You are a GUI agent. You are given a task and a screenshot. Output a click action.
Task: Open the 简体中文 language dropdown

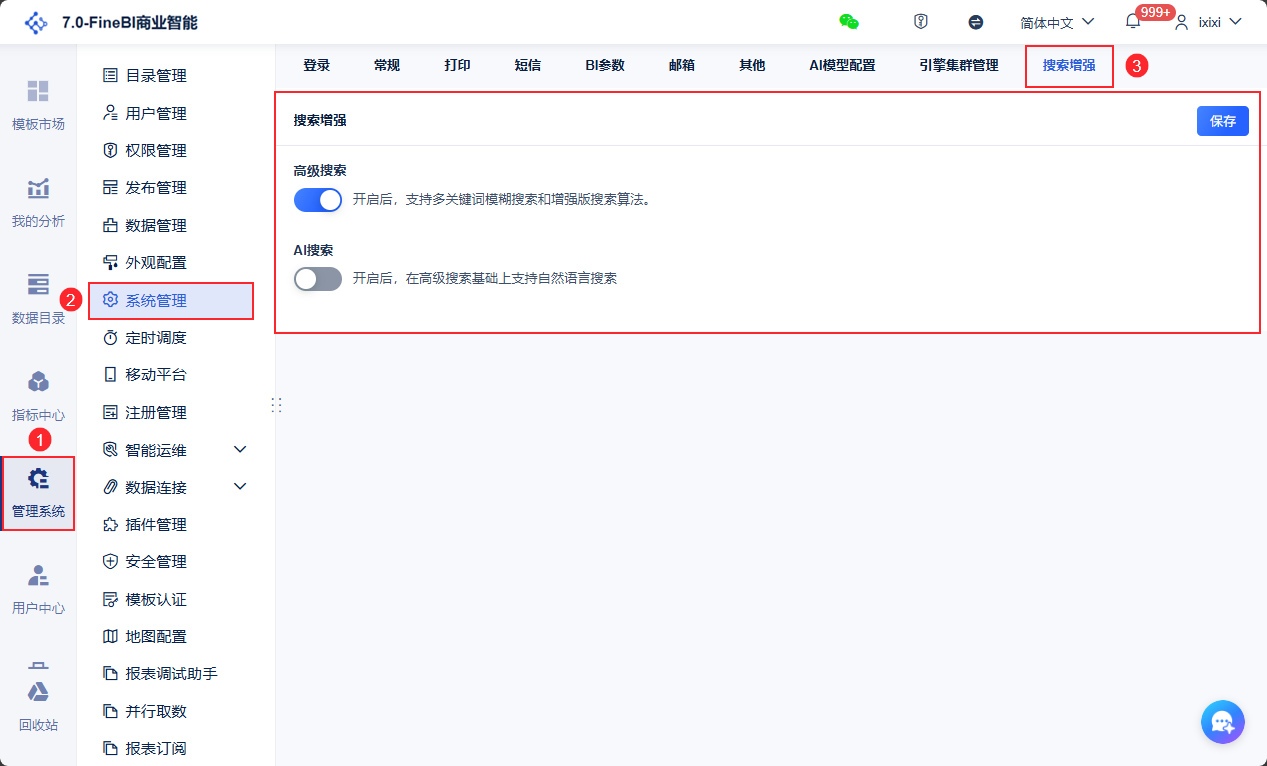[x=1057, y=22]
